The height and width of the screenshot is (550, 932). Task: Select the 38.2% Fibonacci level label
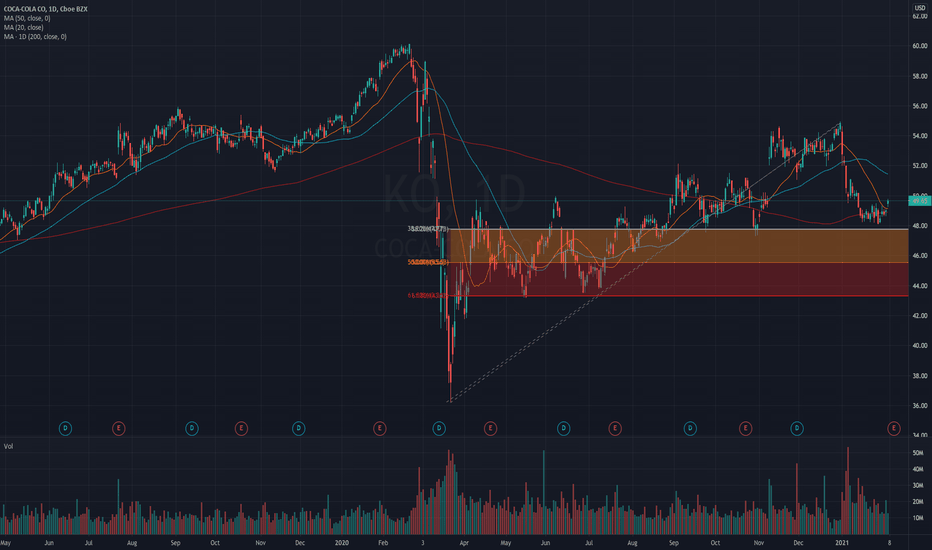click(428, 229)
